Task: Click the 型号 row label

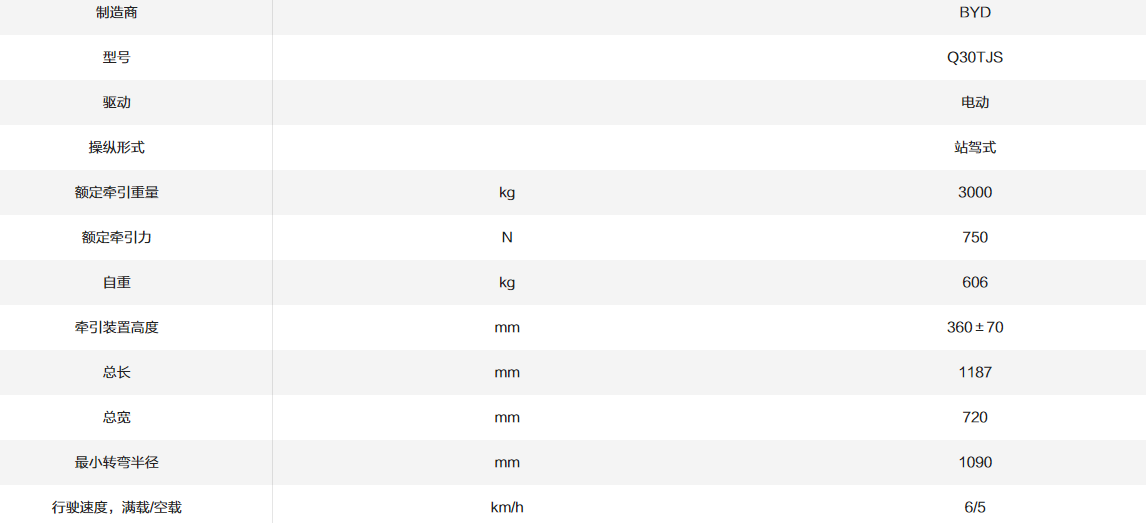Action: (117, 57)
